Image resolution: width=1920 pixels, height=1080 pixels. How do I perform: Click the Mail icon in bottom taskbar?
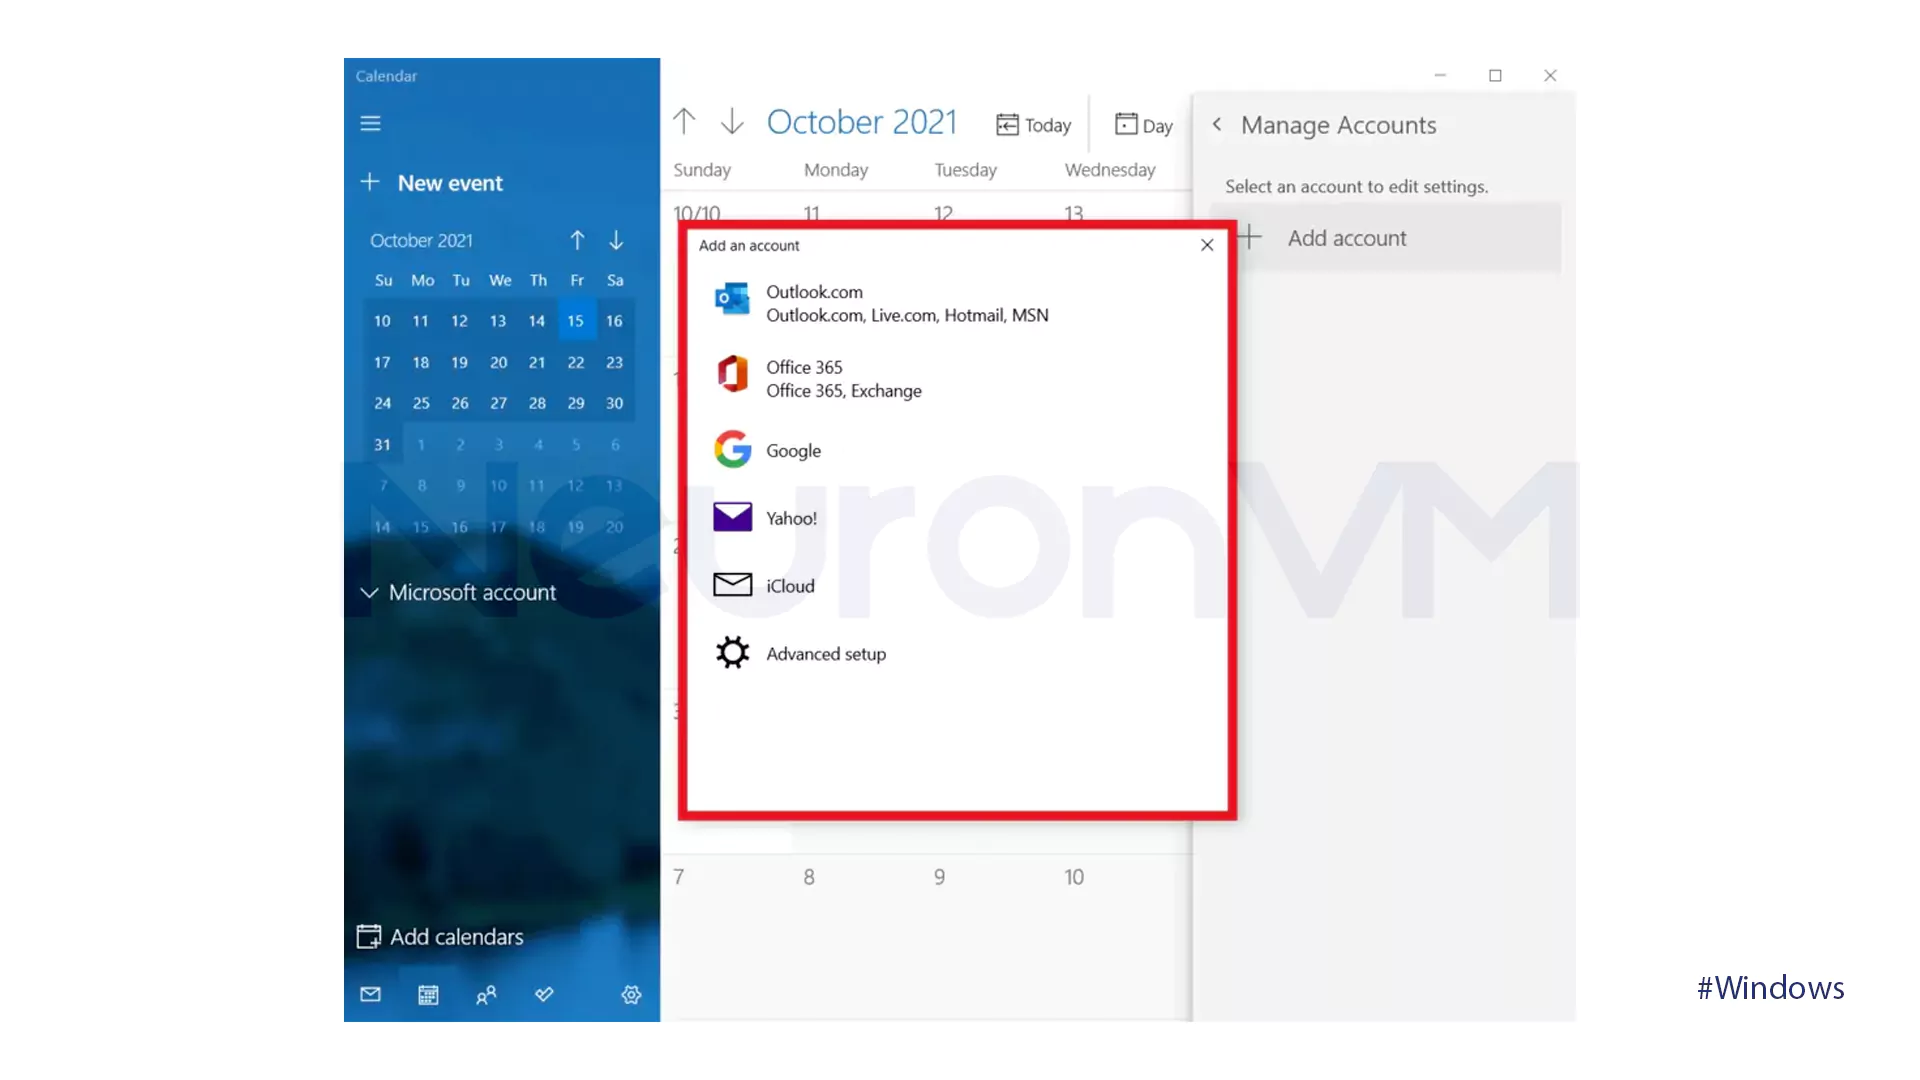(x=371, y=993)
